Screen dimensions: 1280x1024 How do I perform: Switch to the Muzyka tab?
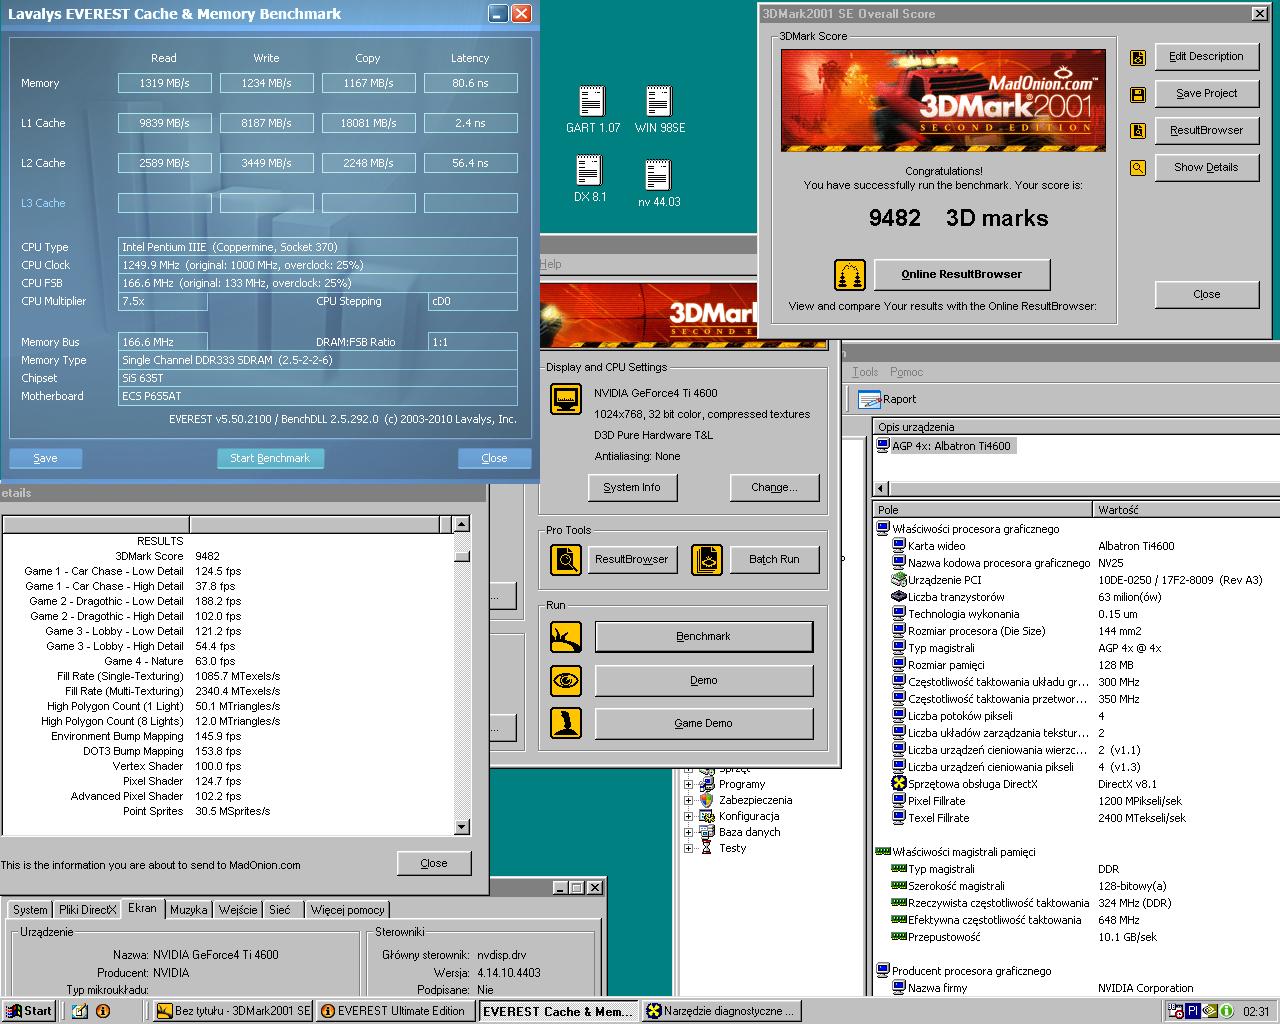click(x=188, y=910)
